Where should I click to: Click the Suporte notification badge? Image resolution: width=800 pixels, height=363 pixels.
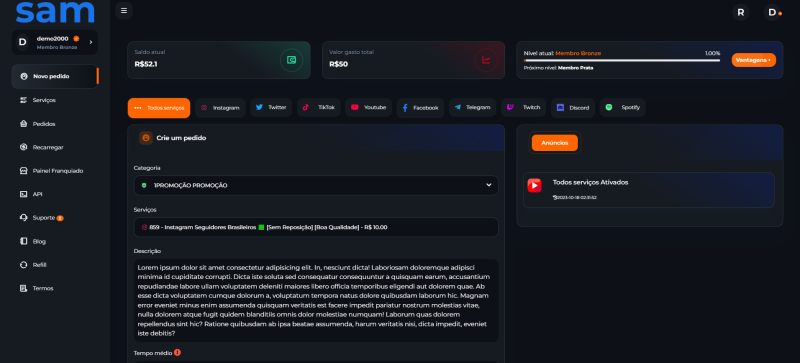(x=60, y=218)
